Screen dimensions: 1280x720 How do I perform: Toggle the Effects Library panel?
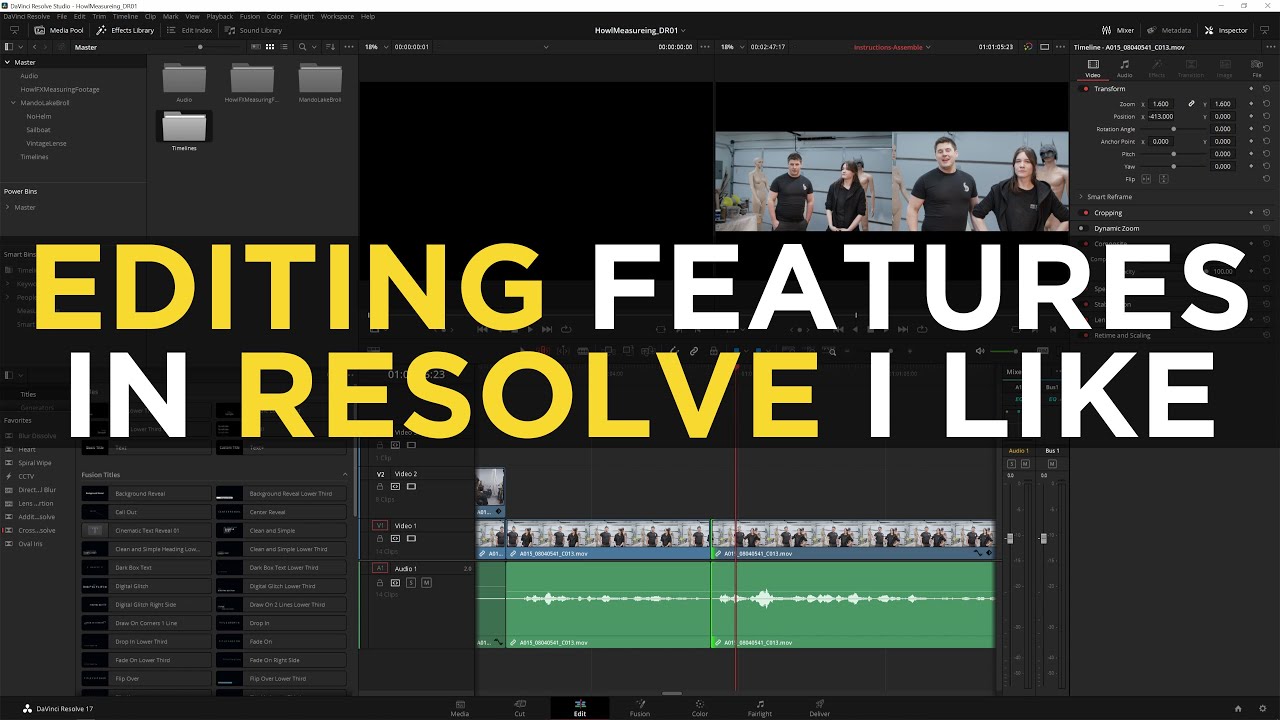coord(125,30)
